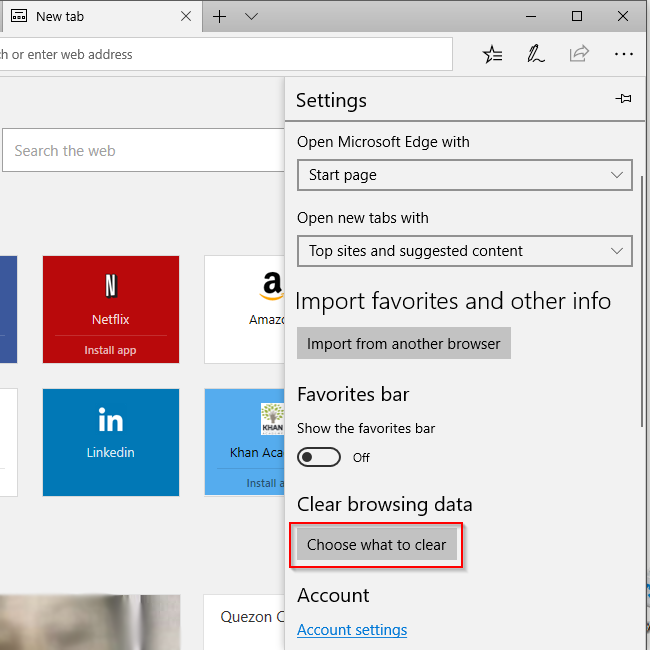
Task: Click the Linkedin in logo
Action: (x=111, y=420)
